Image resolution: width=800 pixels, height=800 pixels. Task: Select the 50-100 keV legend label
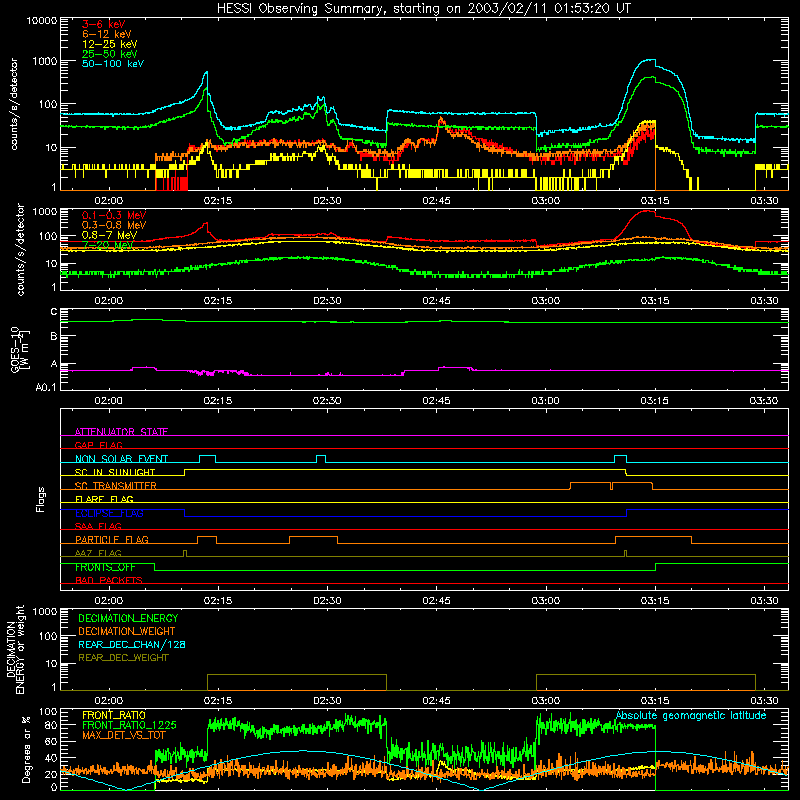tap(113, 64)
